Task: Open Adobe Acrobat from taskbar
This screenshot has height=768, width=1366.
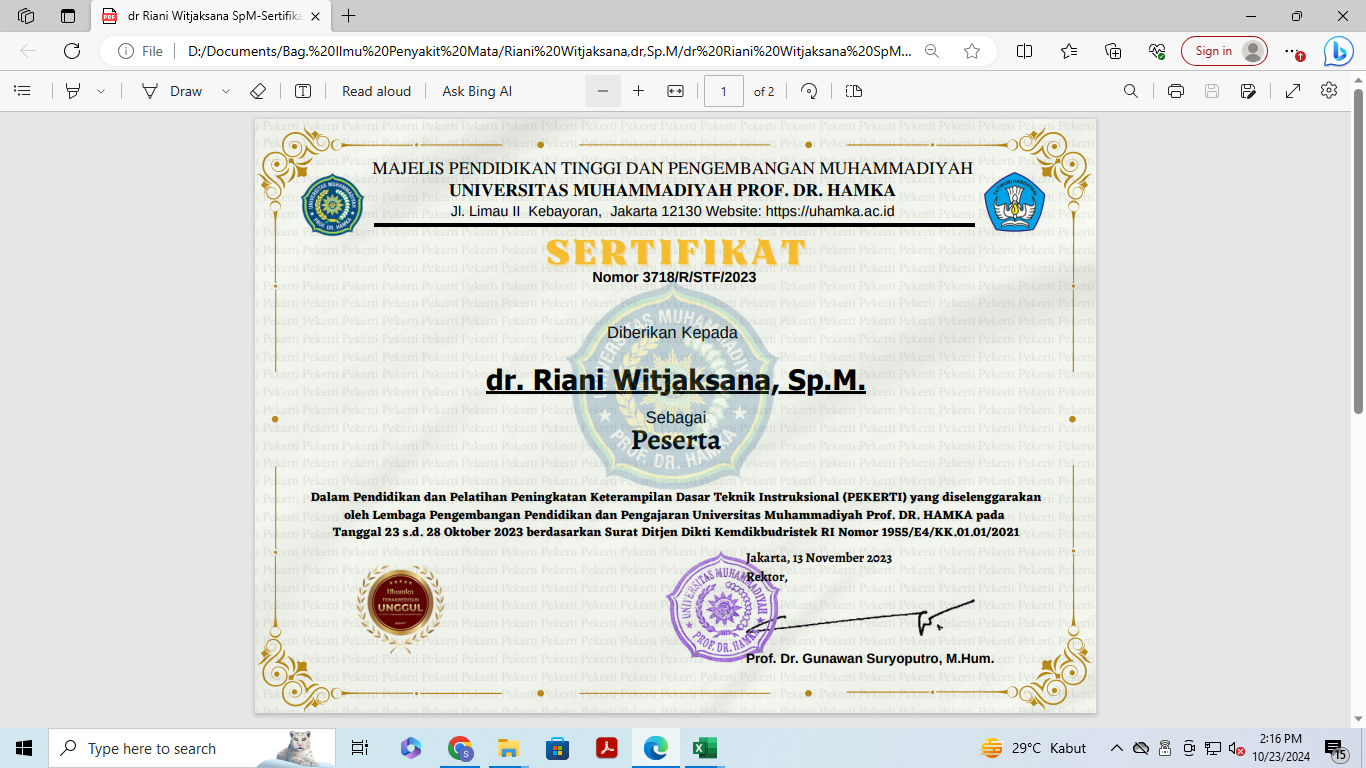Action: [606, 748]
